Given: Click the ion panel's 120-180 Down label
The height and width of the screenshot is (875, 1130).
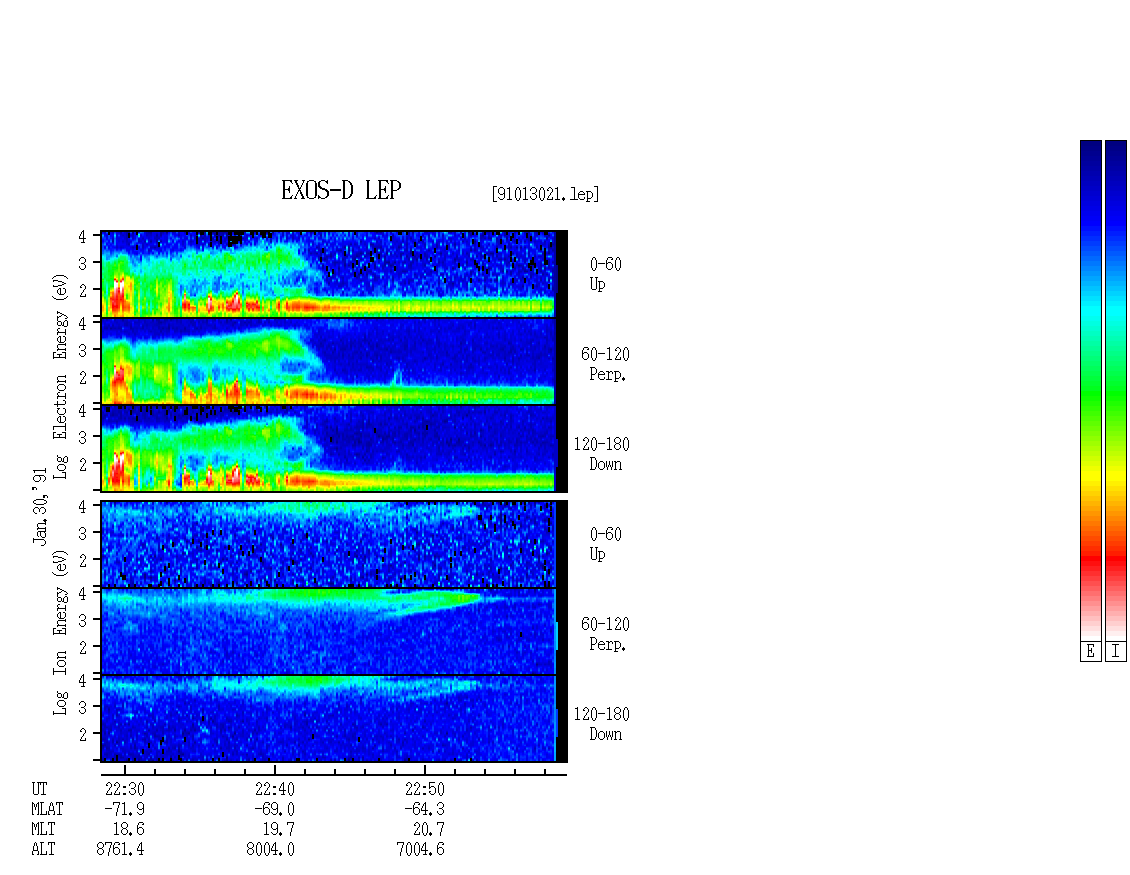Looking at the screenshot, I should (x=602, y=724).
